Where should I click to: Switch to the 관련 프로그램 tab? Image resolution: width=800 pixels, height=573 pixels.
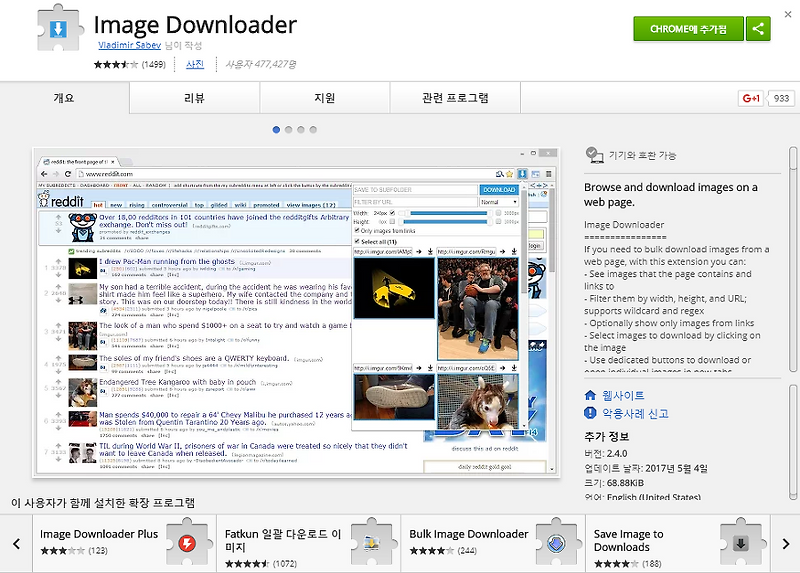[456, 97]
